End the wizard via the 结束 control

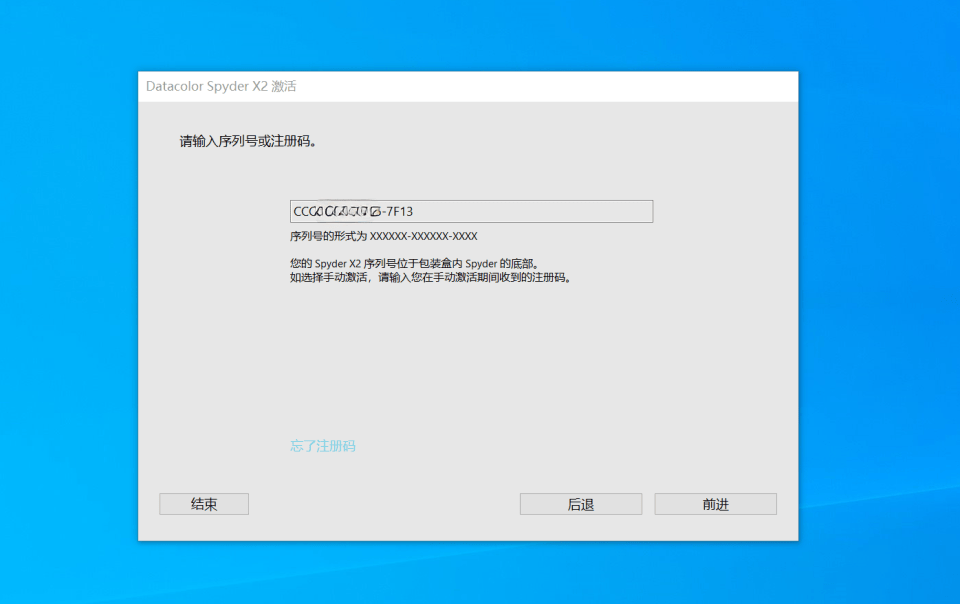203,503
